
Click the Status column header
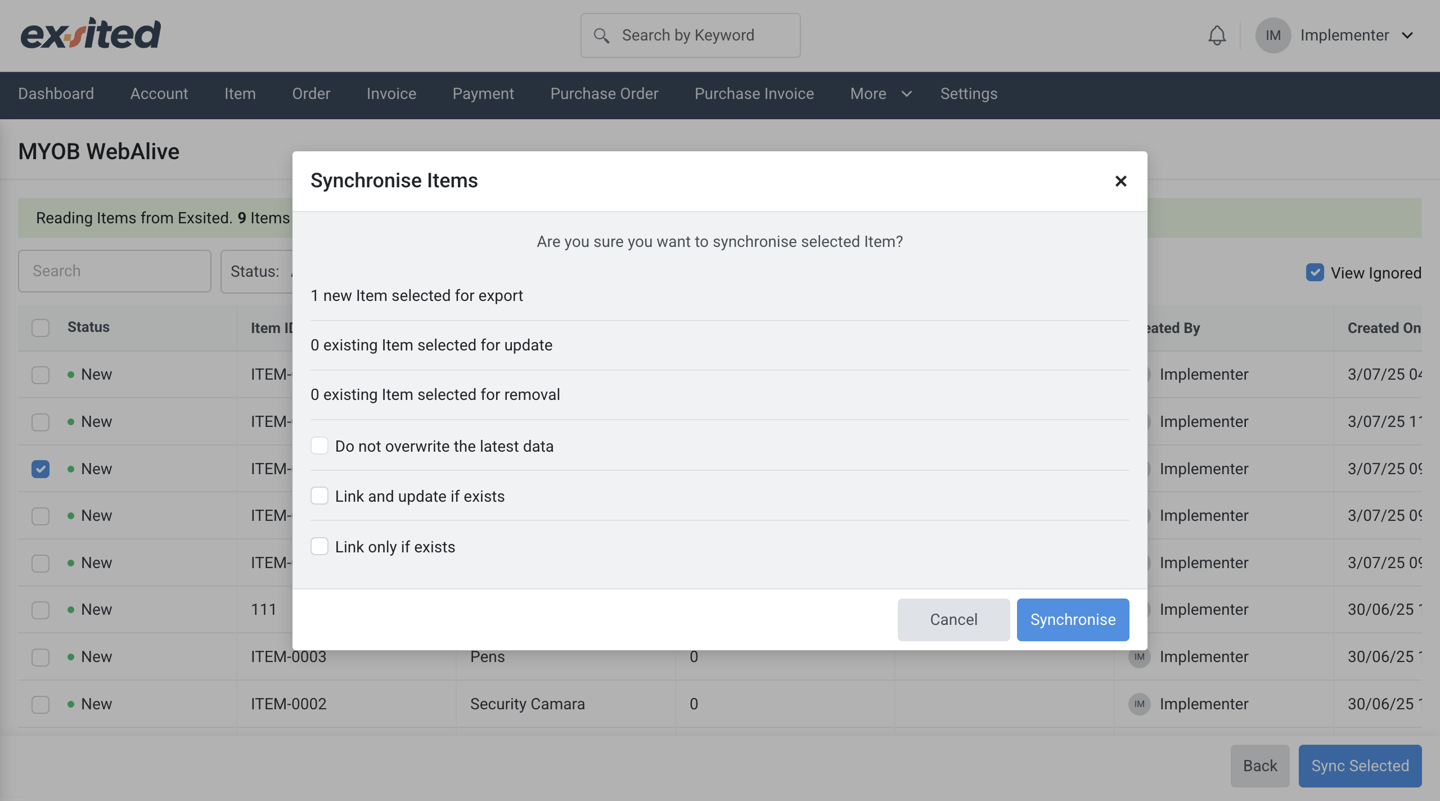click(88, 327)
